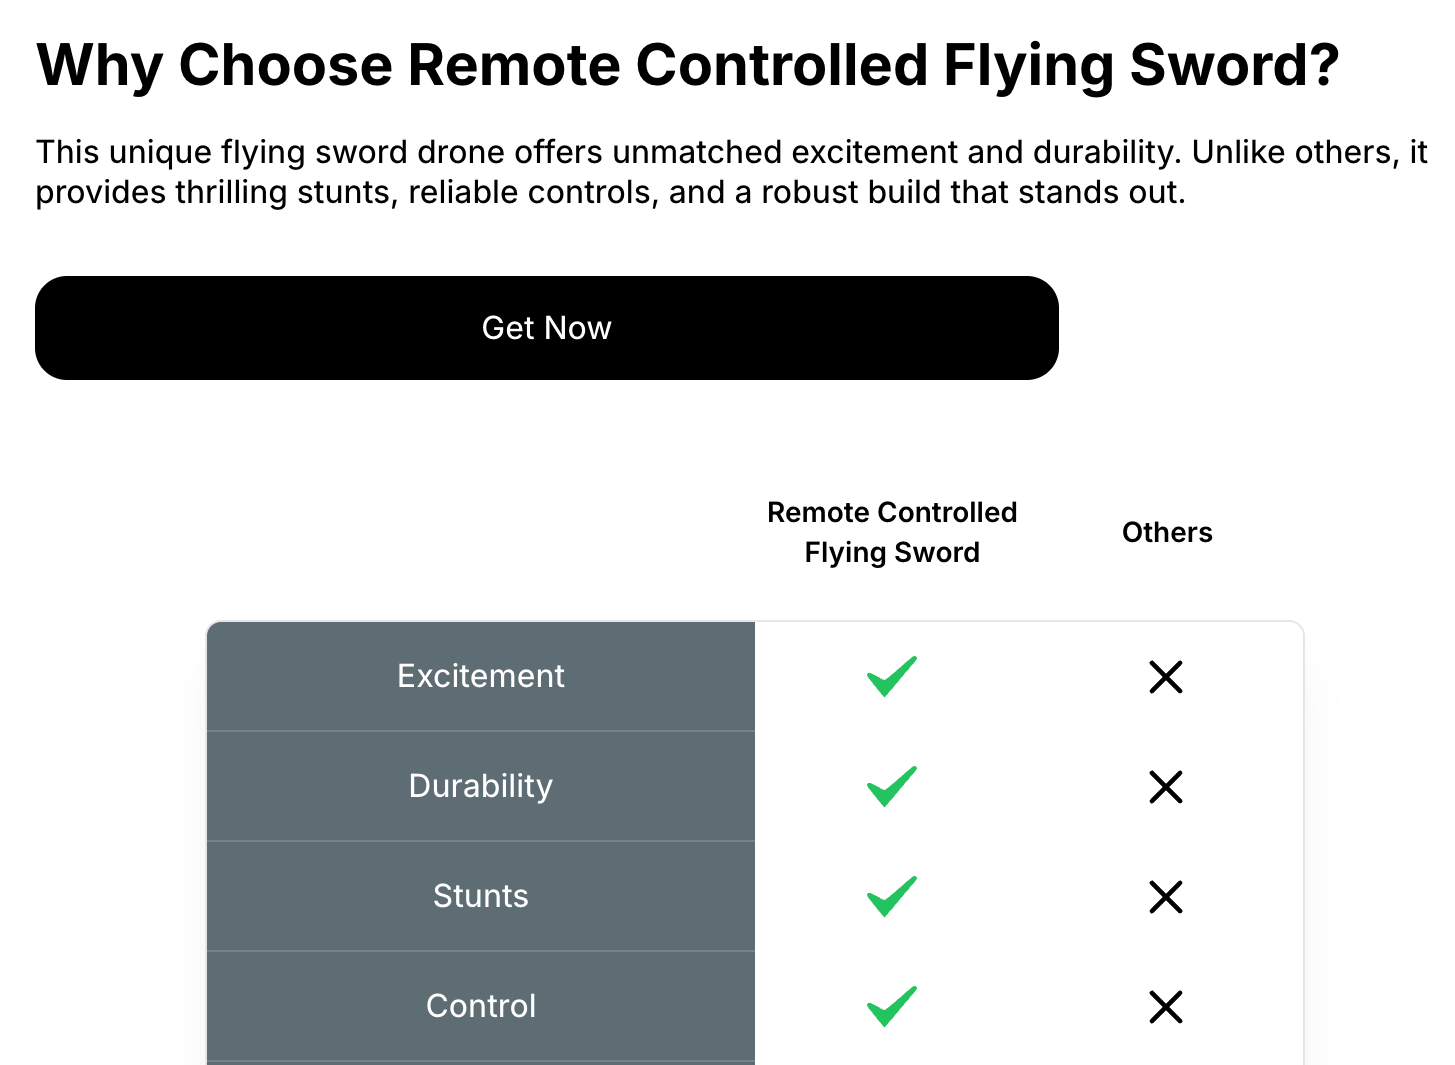Image resolution: width=1455 pixels, height=1065 pixels.
Task: Expand the Control row details
Action: (x=481, y=1006)
